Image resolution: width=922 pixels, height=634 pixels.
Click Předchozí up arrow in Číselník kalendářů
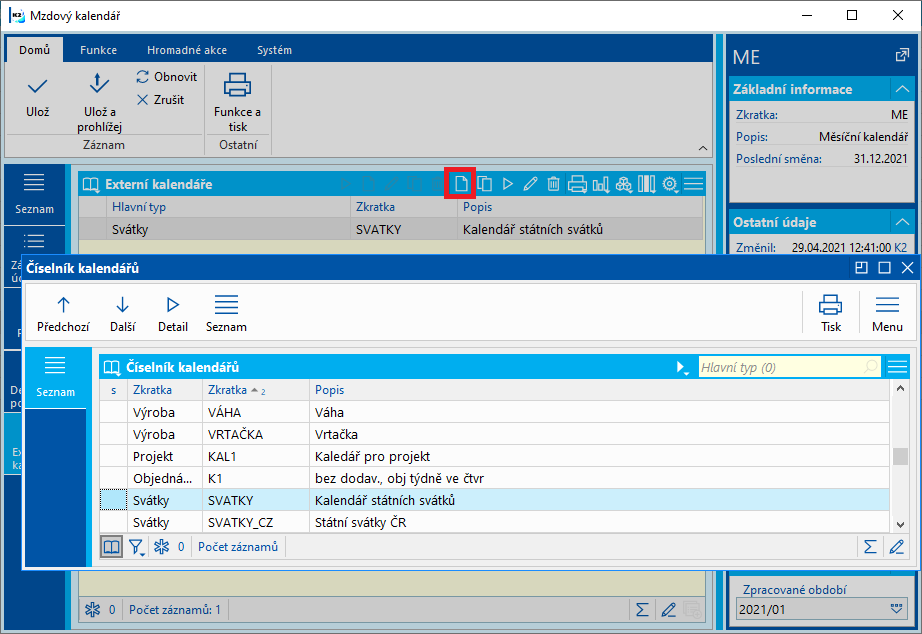63,313
